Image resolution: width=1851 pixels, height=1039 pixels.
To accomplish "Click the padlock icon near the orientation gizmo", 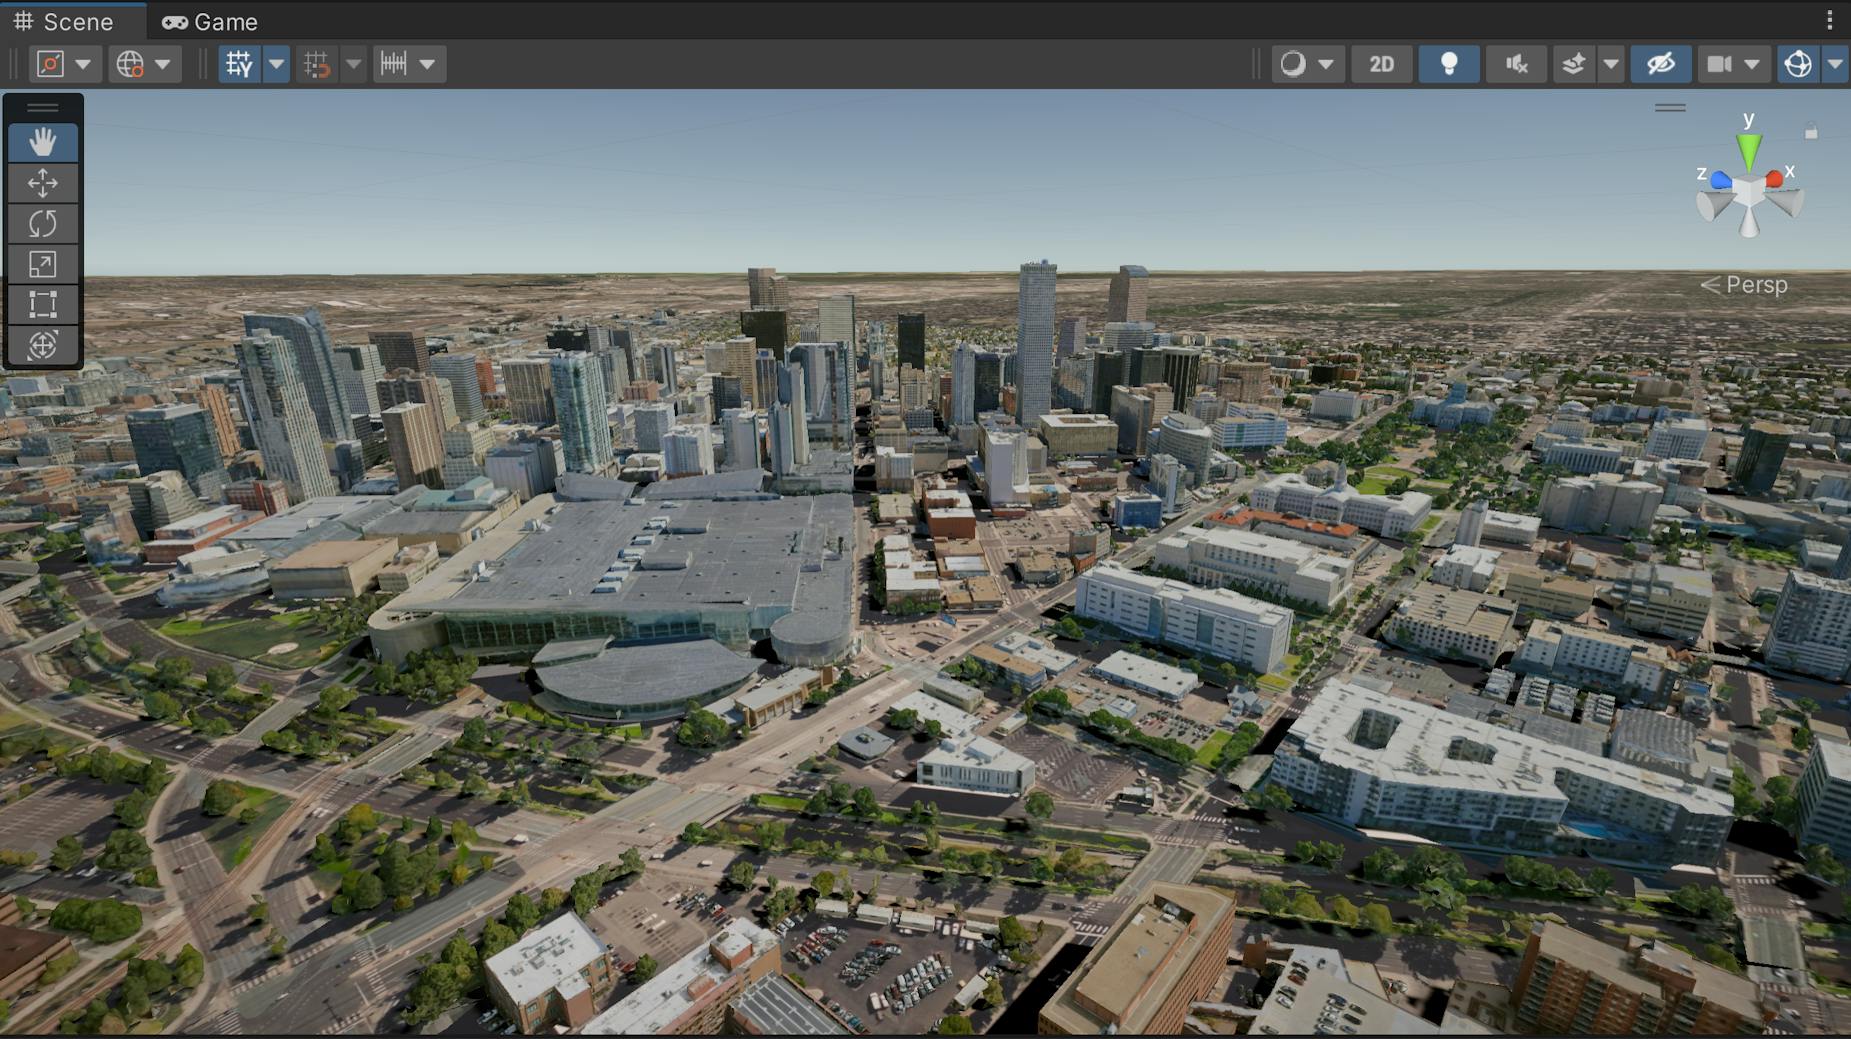I will coord(1811,131).
